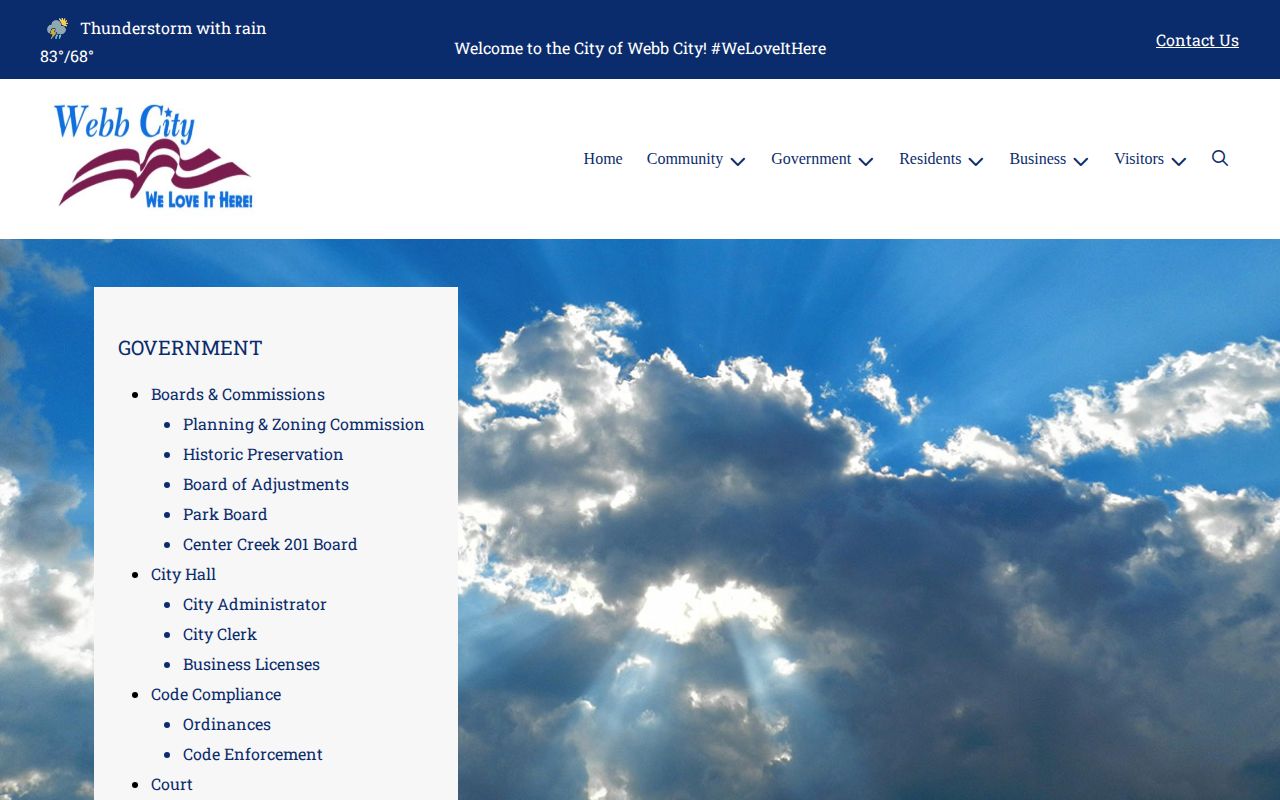Image resolution: width=1280 pixels, height=800 pixels.
Task: Click the search magnifier icon
Action: click(x=1220, y=158)
